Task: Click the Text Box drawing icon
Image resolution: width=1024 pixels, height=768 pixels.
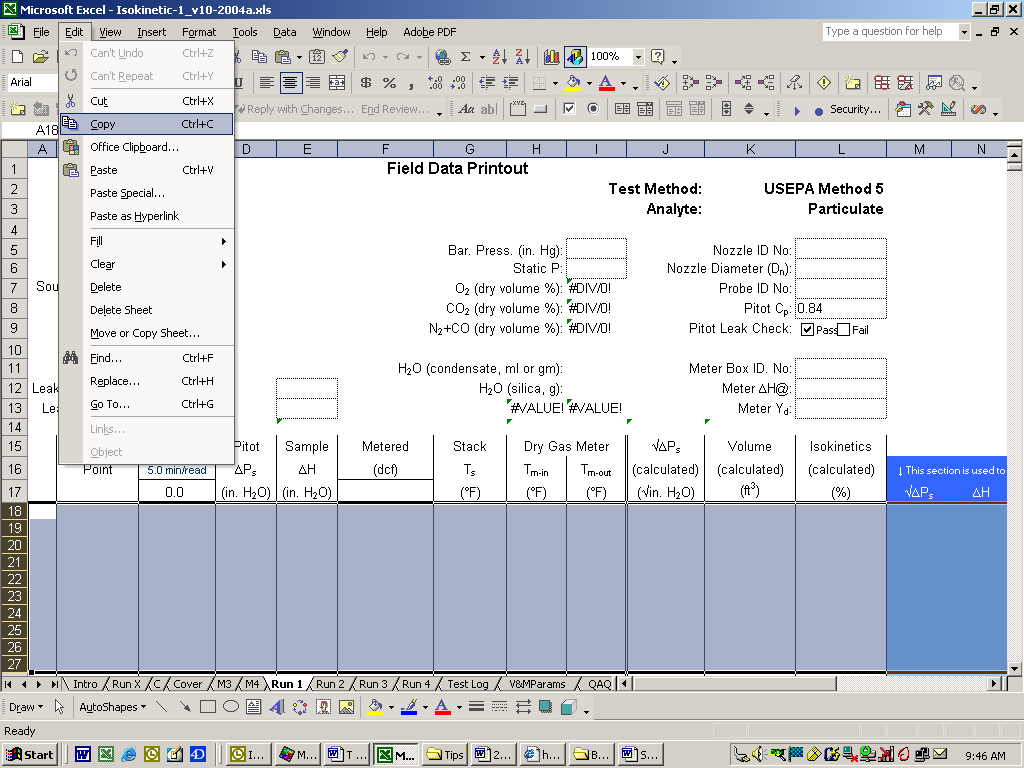Action: click(253, 707)
